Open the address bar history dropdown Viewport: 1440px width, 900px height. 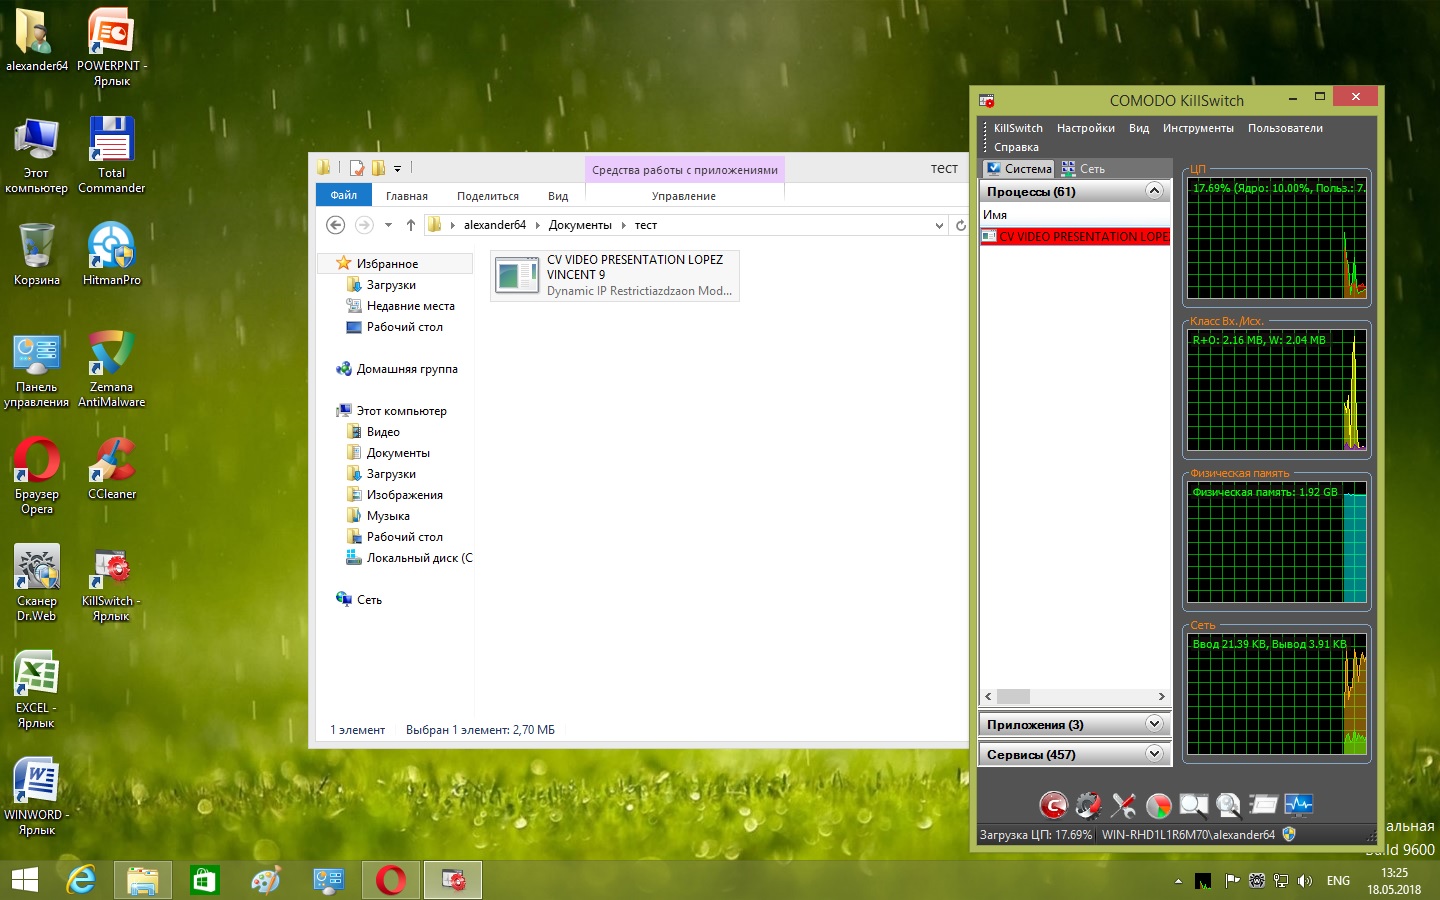pos(939,226)
